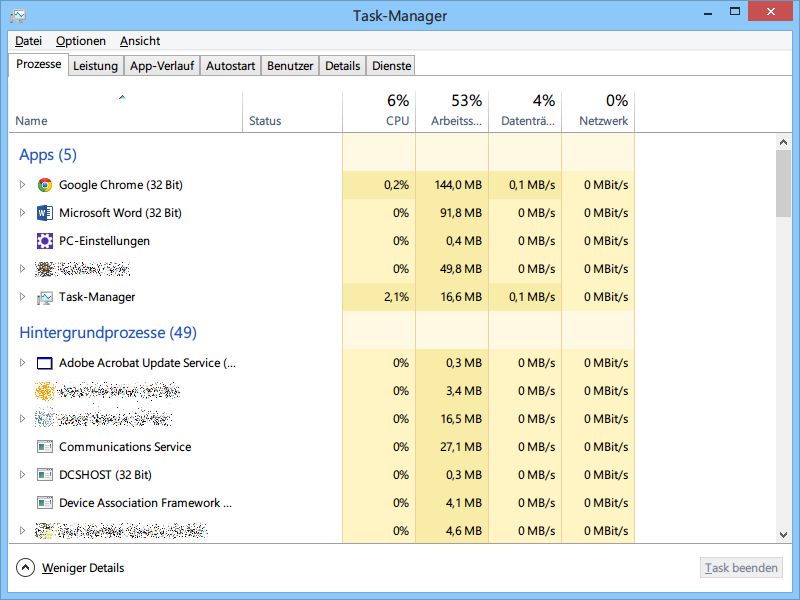Click the DCSHOST process icon

(x=45, y=475)
